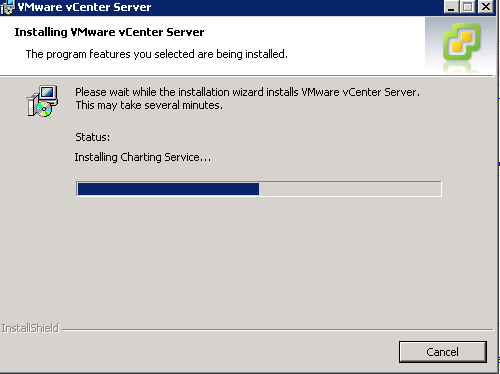Image resolution: width=500 pixels, height=374 pixels.
Task: Click the separator line beside InstallShield
Action: click(277, 330)
